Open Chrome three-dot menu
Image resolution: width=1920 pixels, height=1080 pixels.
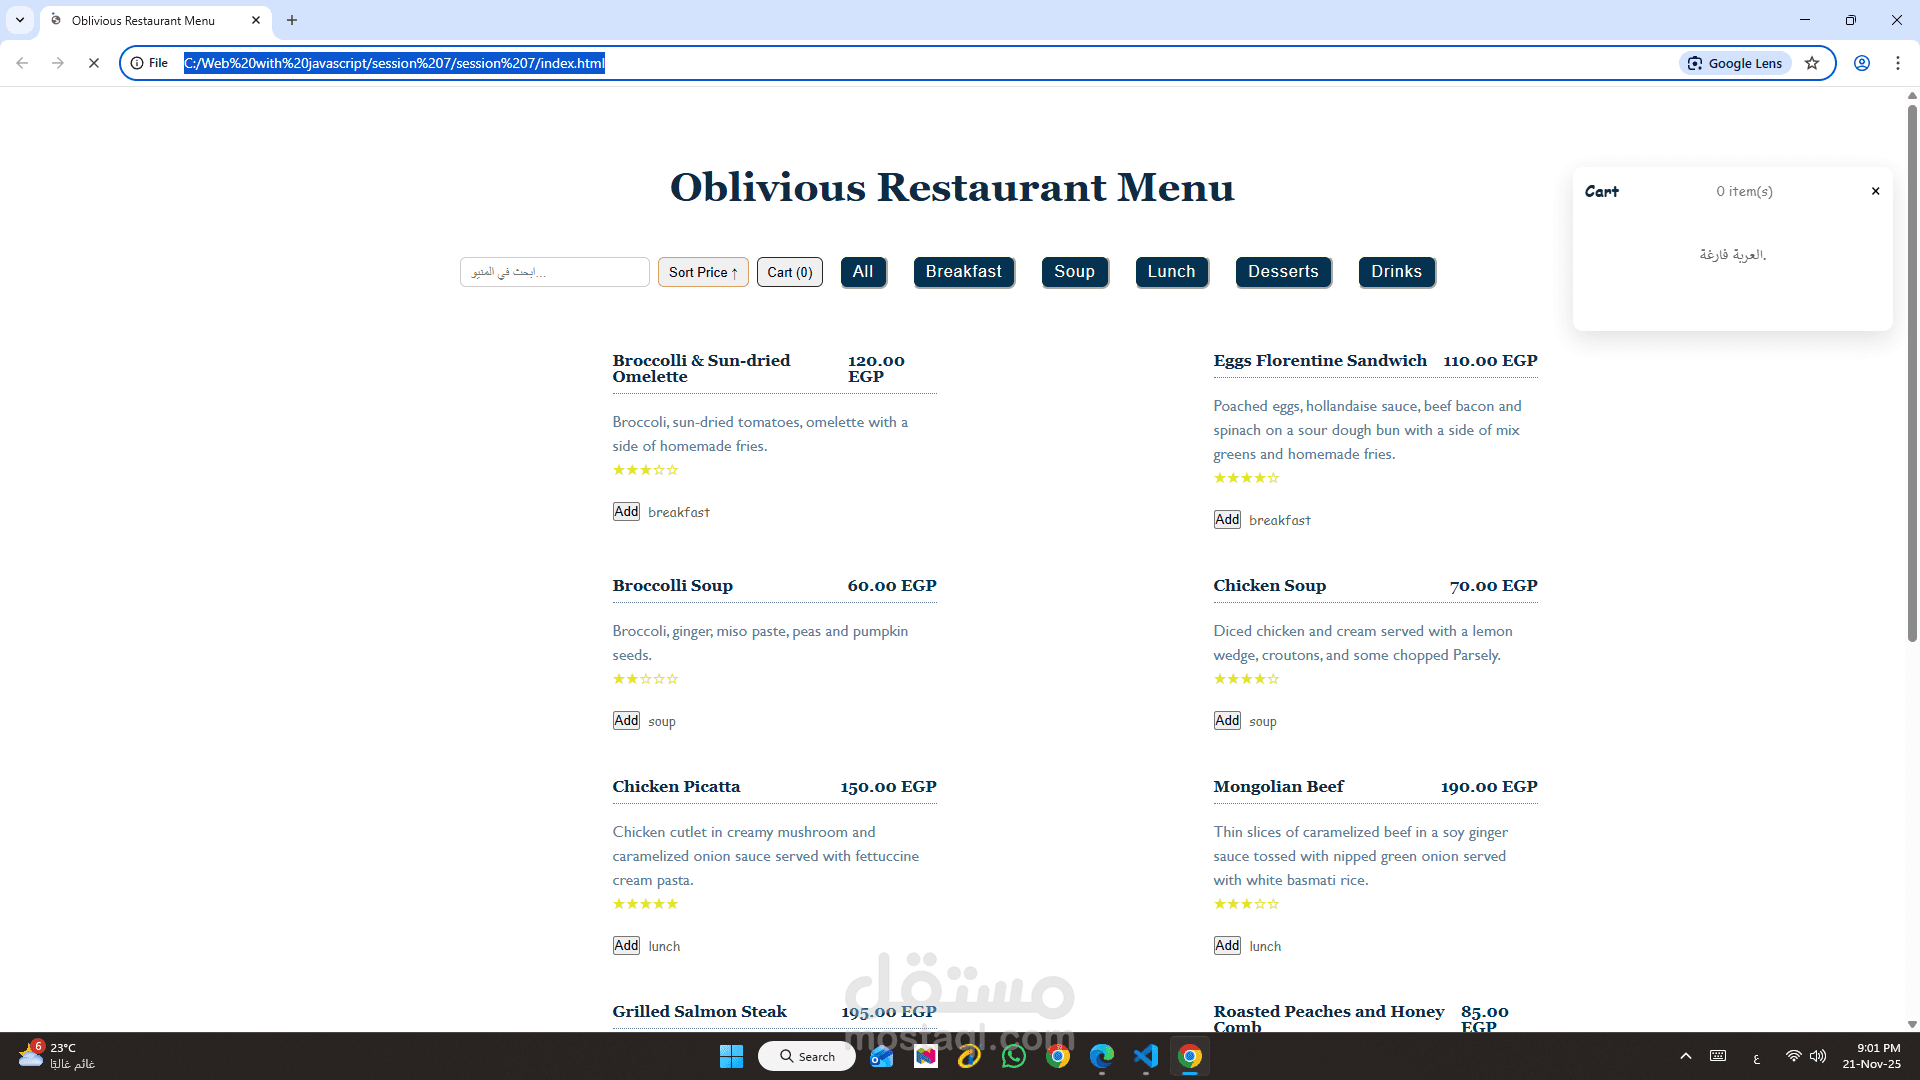pos(1898,63)
